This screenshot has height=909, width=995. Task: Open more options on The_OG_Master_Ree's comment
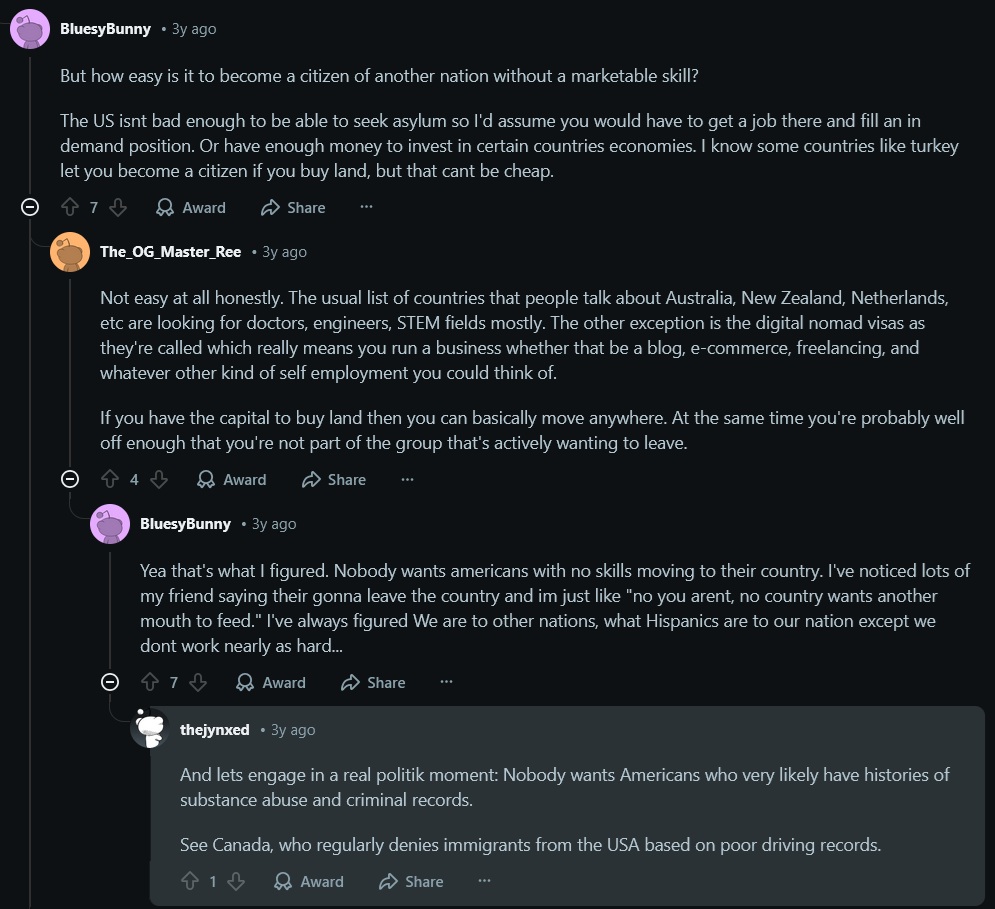pos(407,479)
